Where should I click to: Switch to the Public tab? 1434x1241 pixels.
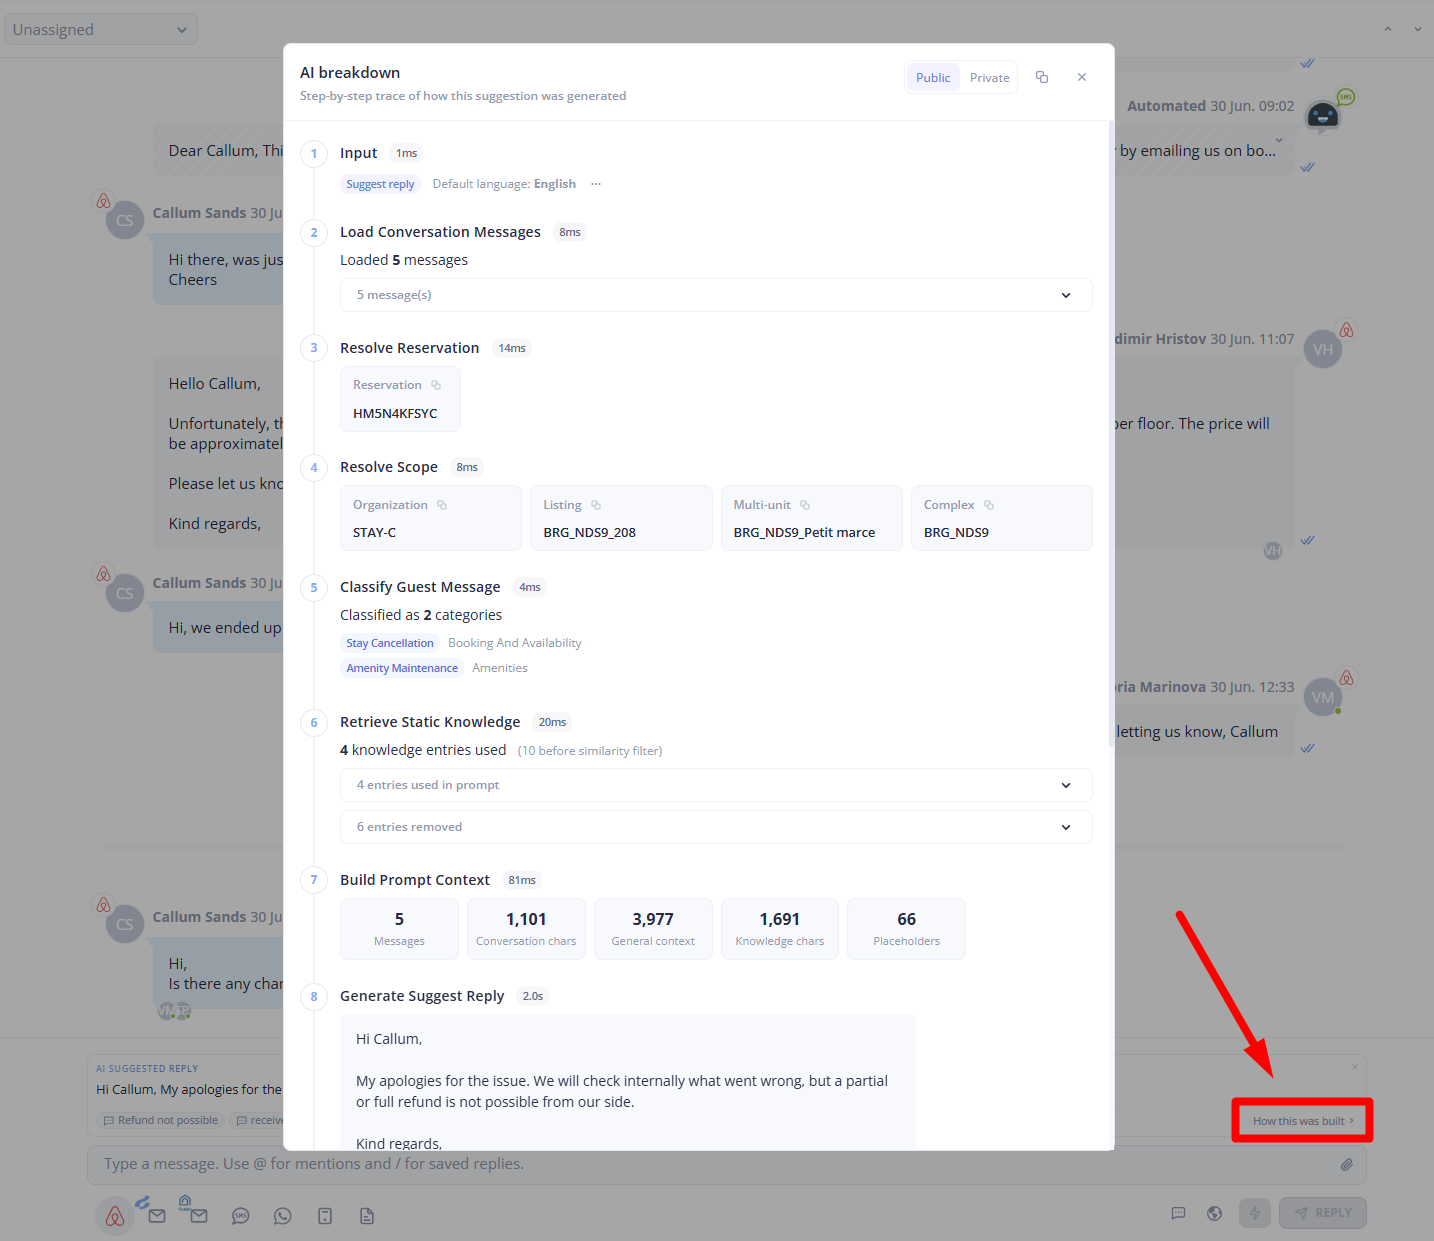click(x=933, y=78)
